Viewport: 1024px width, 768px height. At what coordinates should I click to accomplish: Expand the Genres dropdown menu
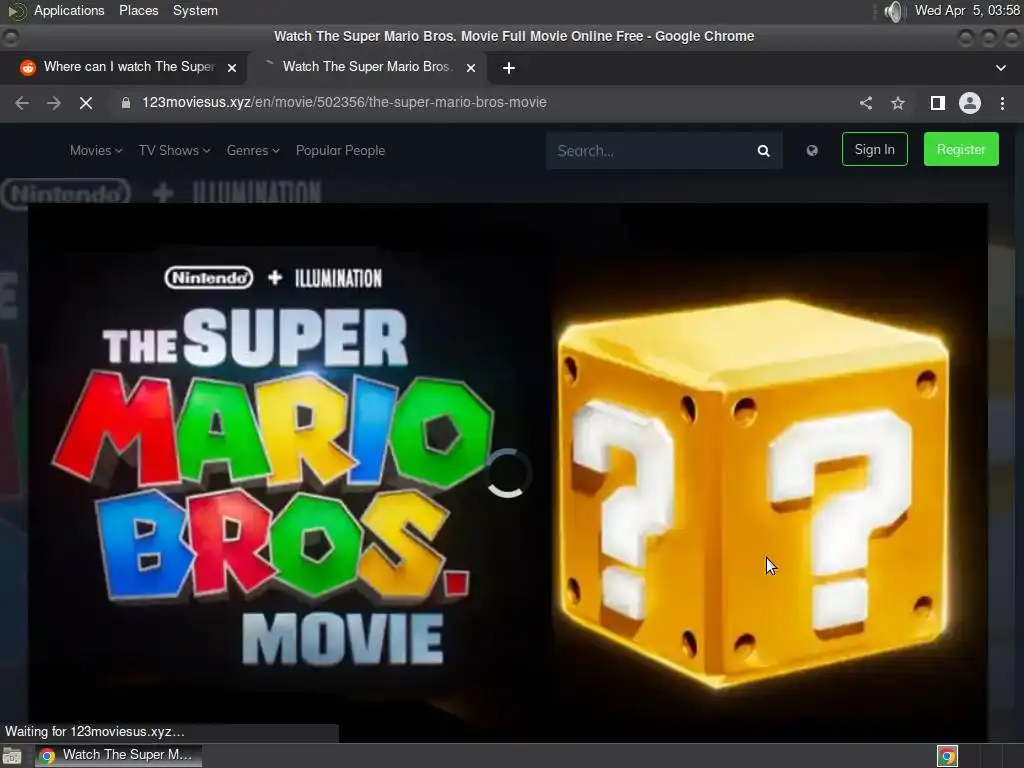click(253, 150)
